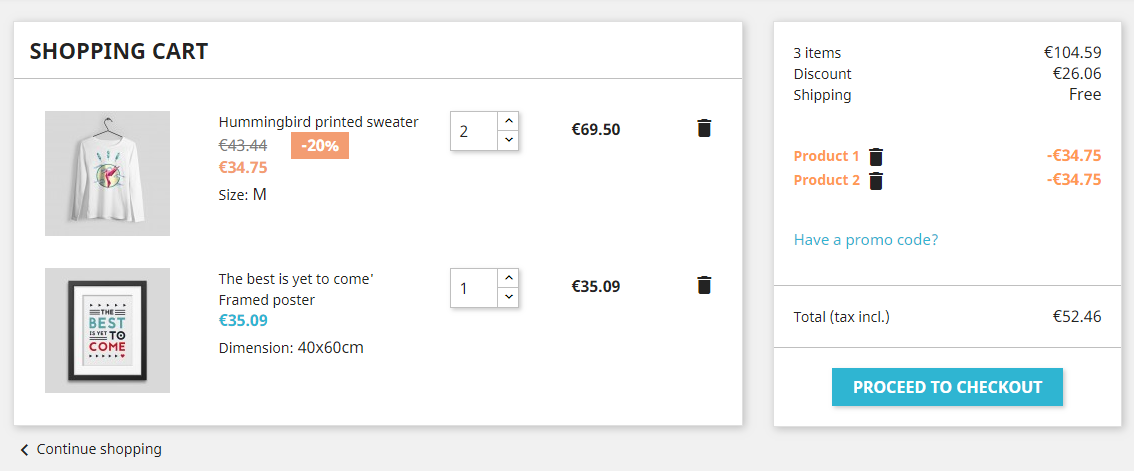The width and height of the screenshot is (1134, 471).
Task: Go back via Continue shopping link
Action: pyautogui.click(x=98, y=450)
